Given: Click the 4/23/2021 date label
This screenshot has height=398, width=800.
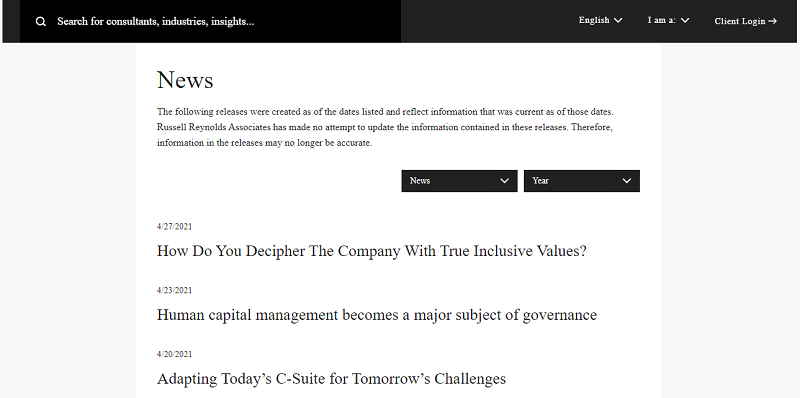Looking at the screenshot, I should pyautogui.click(x=174, y=290).
